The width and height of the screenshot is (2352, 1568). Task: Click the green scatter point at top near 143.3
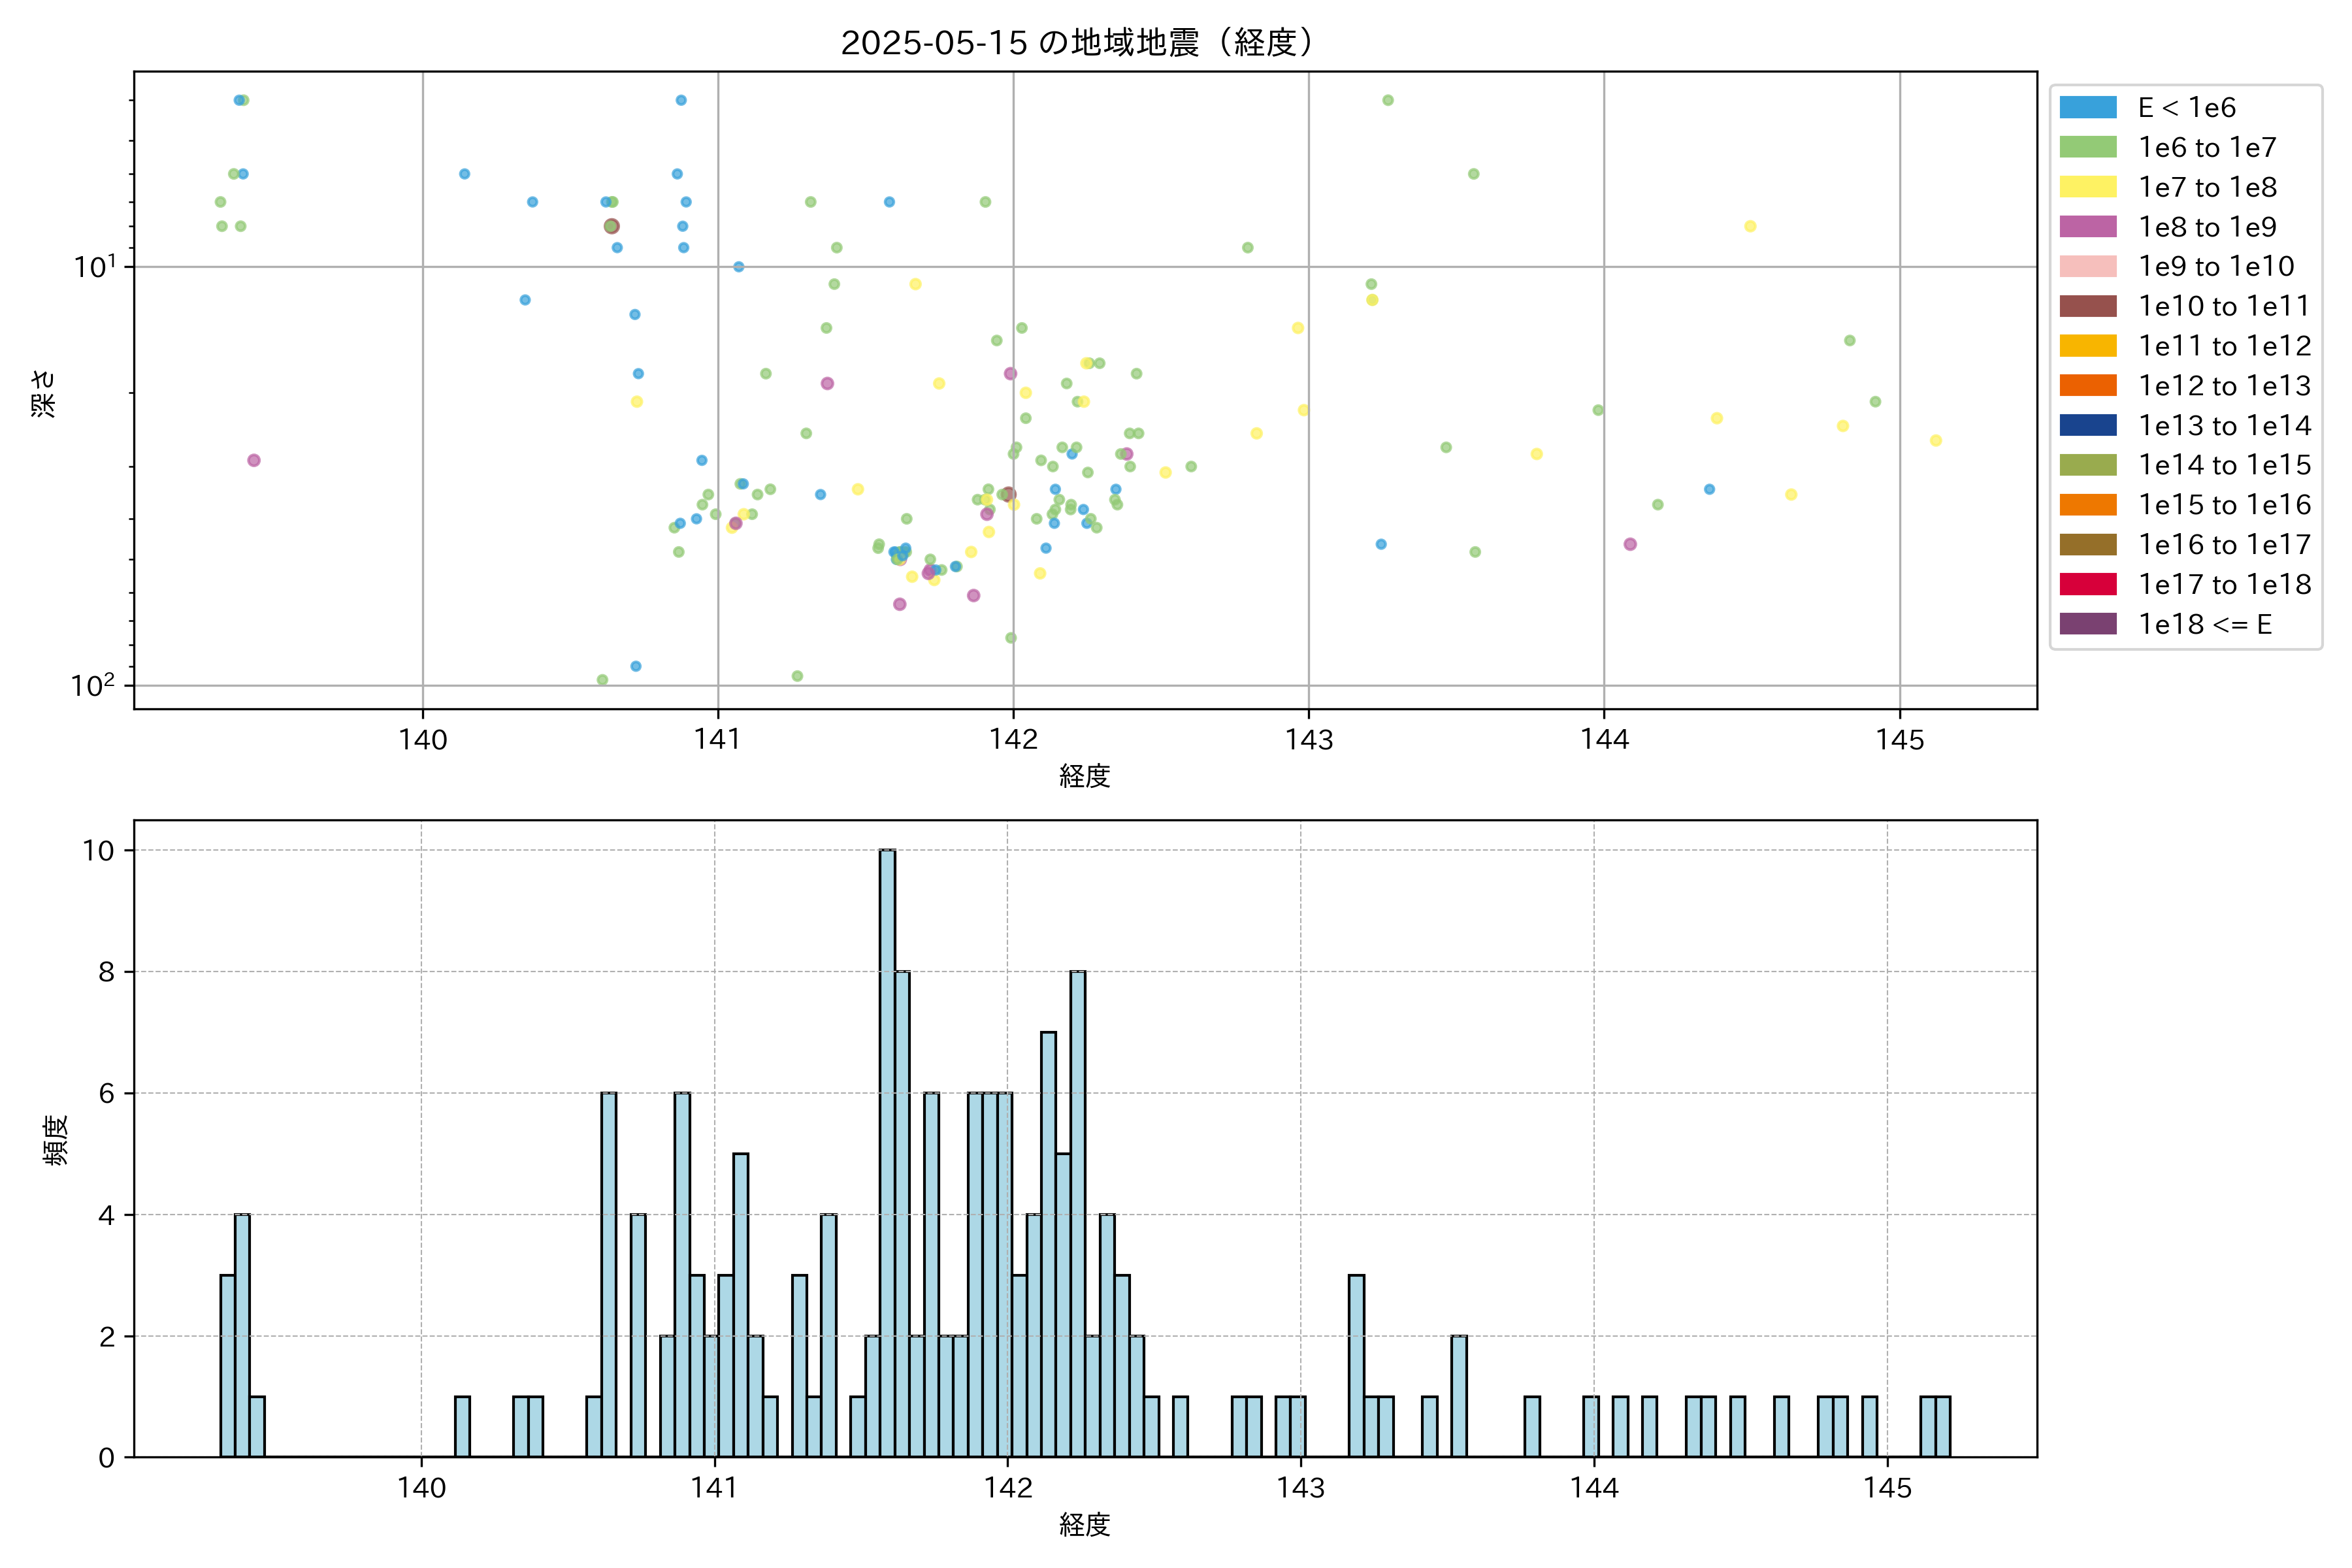tap(1388, 100)
